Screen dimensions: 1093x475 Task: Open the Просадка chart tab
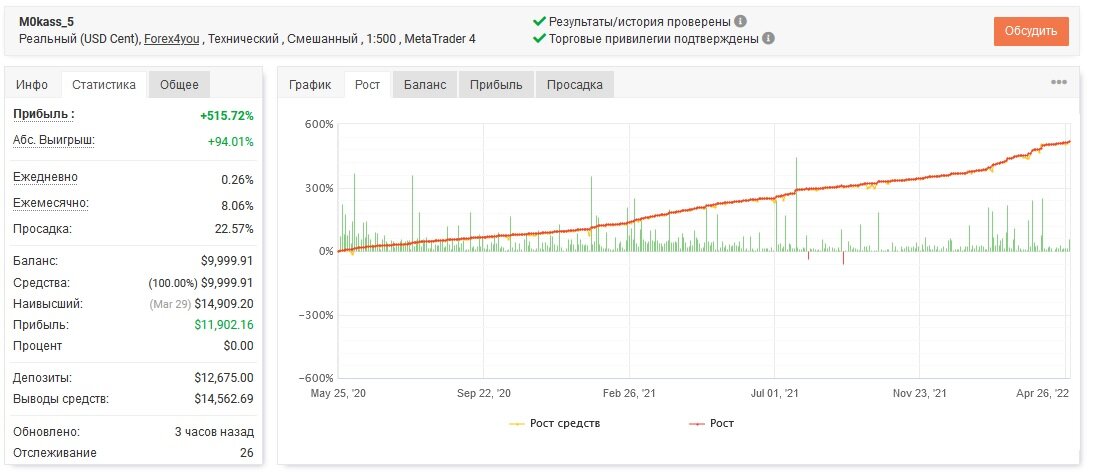coord(574,84)
